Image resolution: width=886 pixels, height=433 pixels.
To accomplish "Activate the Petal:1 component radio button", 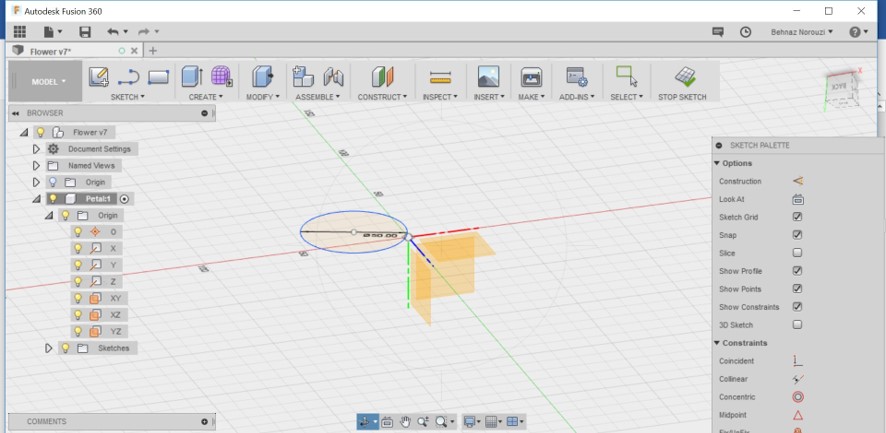I will 124,199.
